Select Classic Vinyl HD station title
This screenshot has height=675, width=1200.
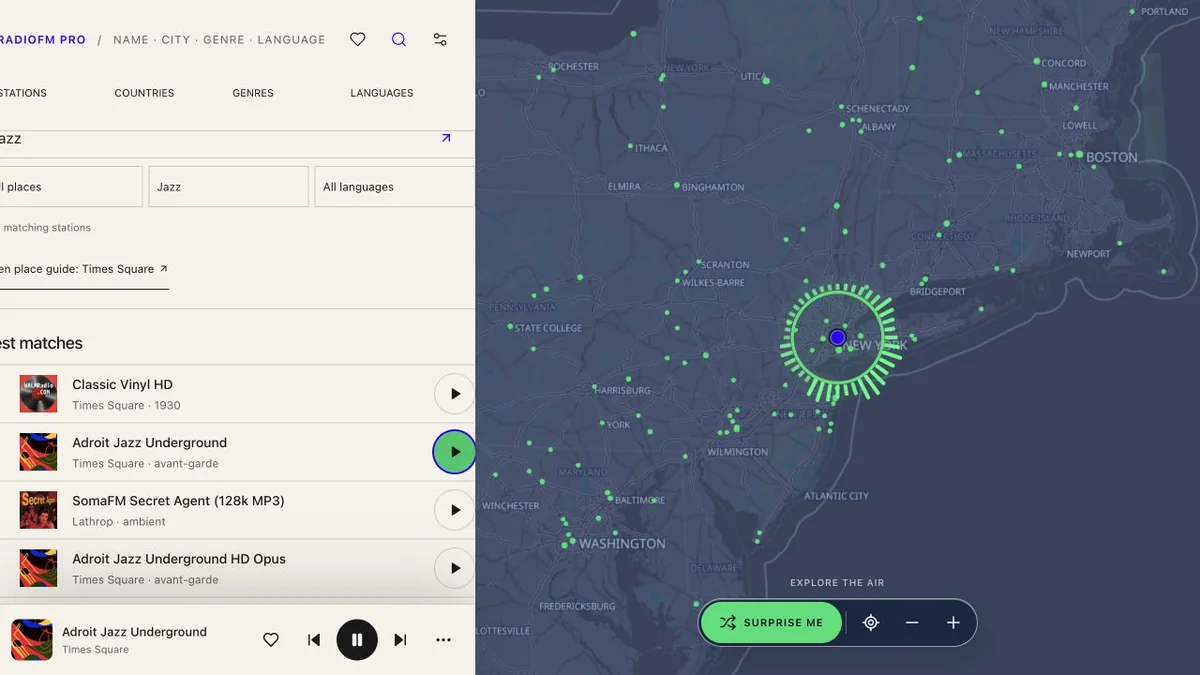(122, 385)
